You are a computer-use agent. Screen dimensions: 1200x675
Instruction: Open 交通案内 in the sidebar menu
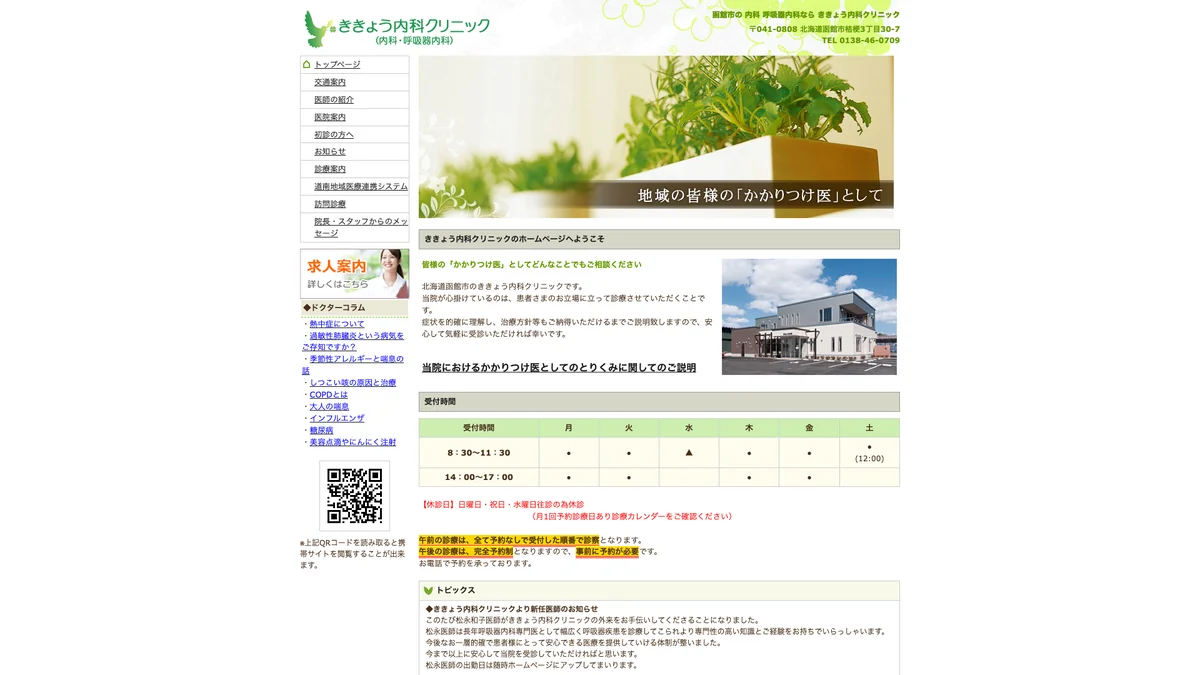tap(330, 82)
